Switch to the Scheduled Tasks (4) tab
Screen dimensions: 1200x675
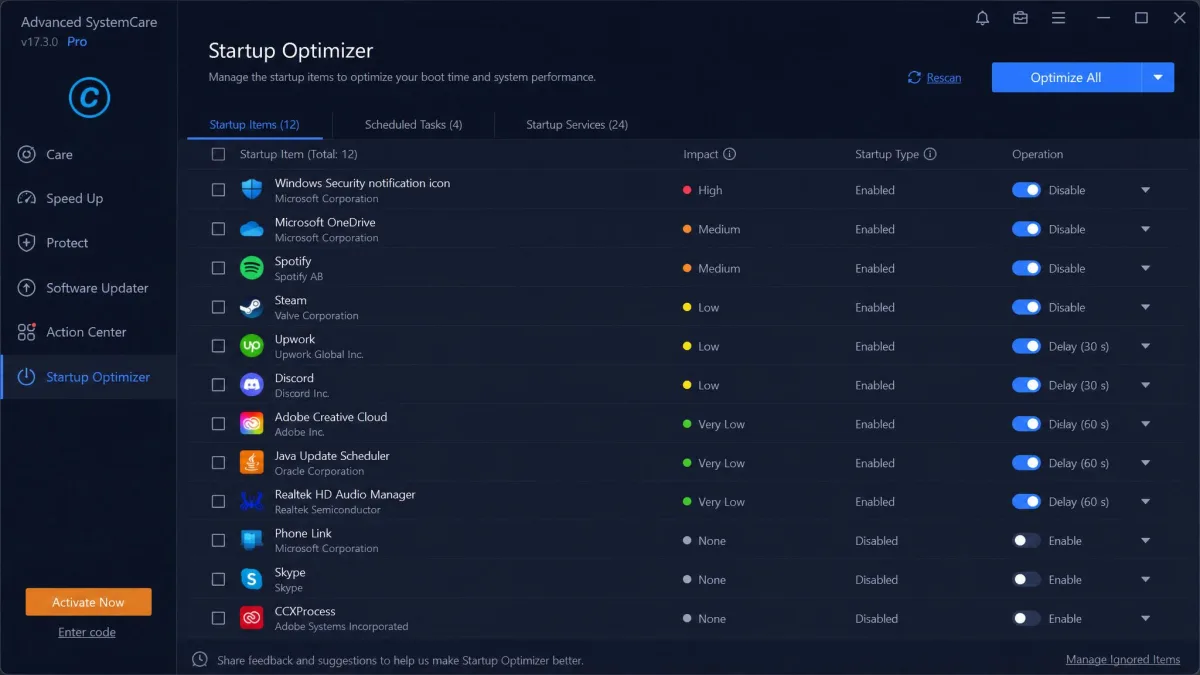tap(413, 125)
